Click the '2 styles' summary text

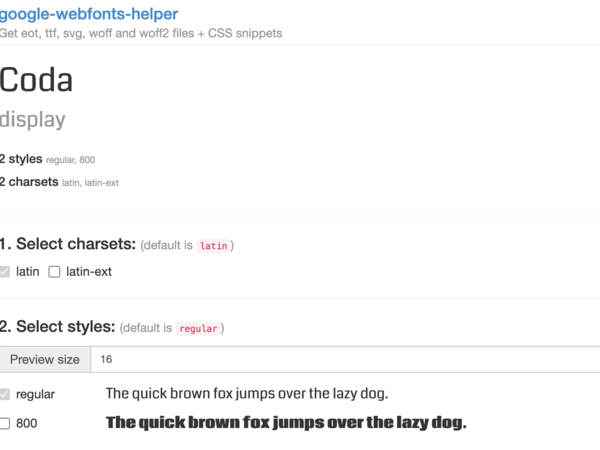coord(21,159)
